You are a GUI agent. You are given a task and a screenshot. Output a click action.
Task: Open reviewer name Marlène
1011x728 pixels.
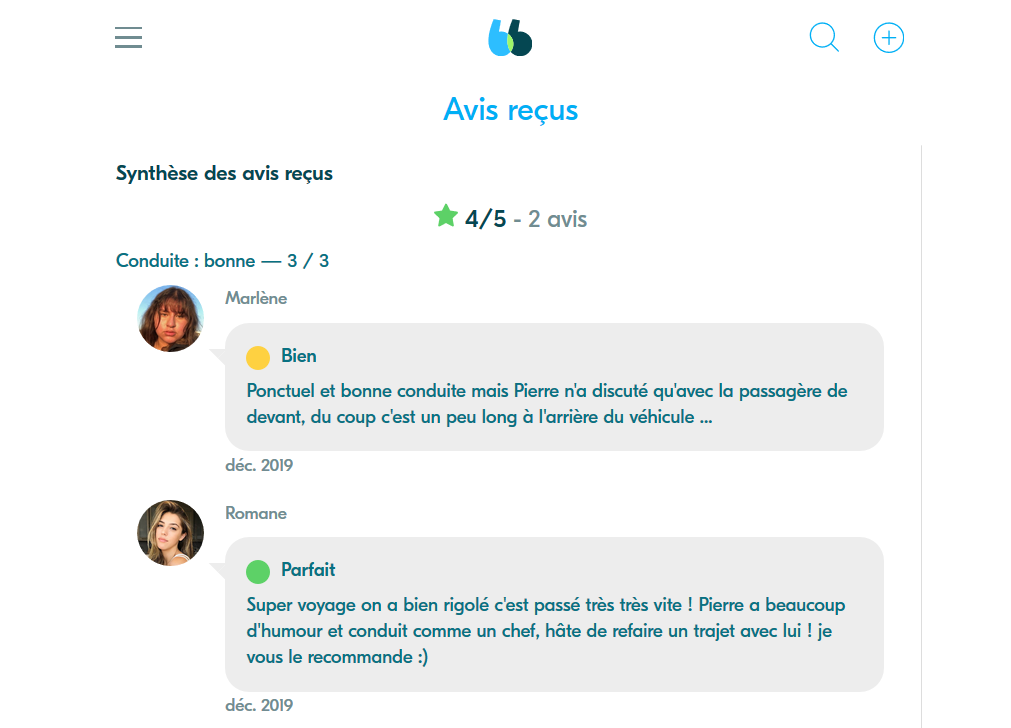point(256,298)
